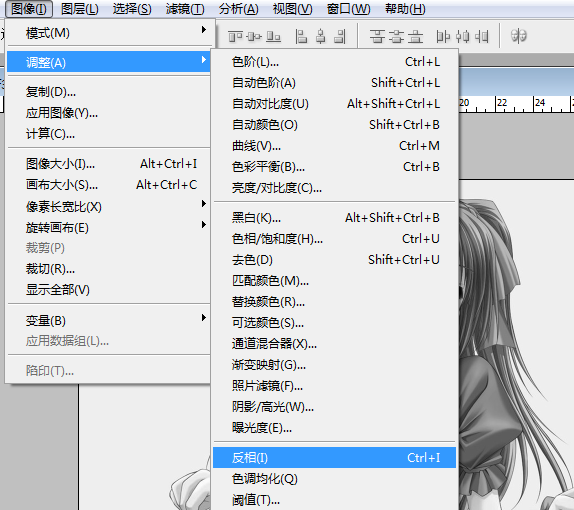Open the 图层(L) menu
The image size is (574, 510).
tap(79, 9)
